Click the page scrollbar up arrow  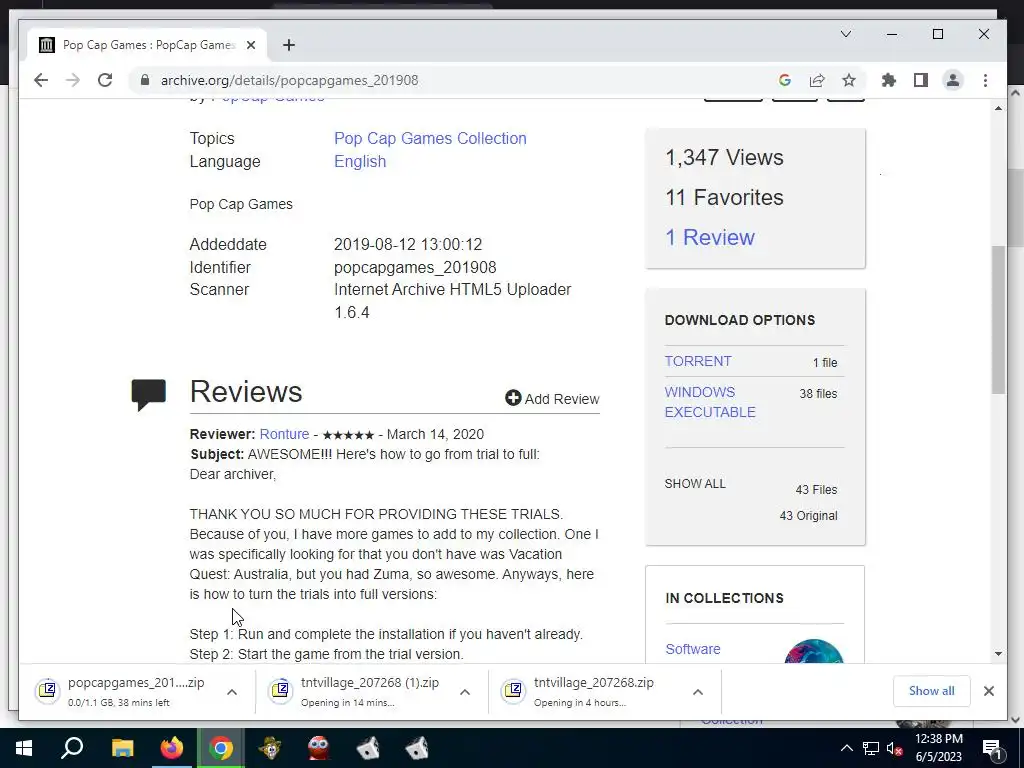[998, 108]
